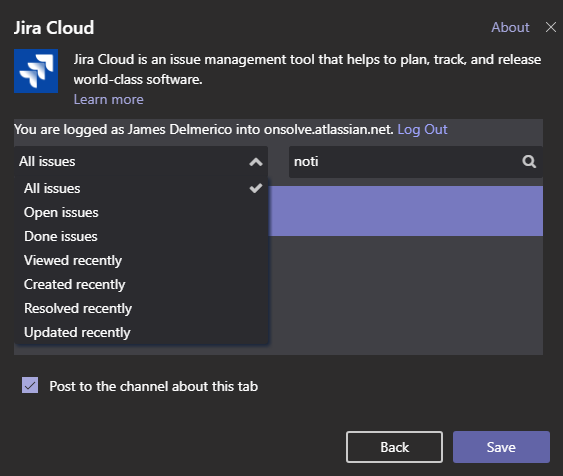563x476 pixels.
Task: Open the About link
Action: [x=510, y=27]
